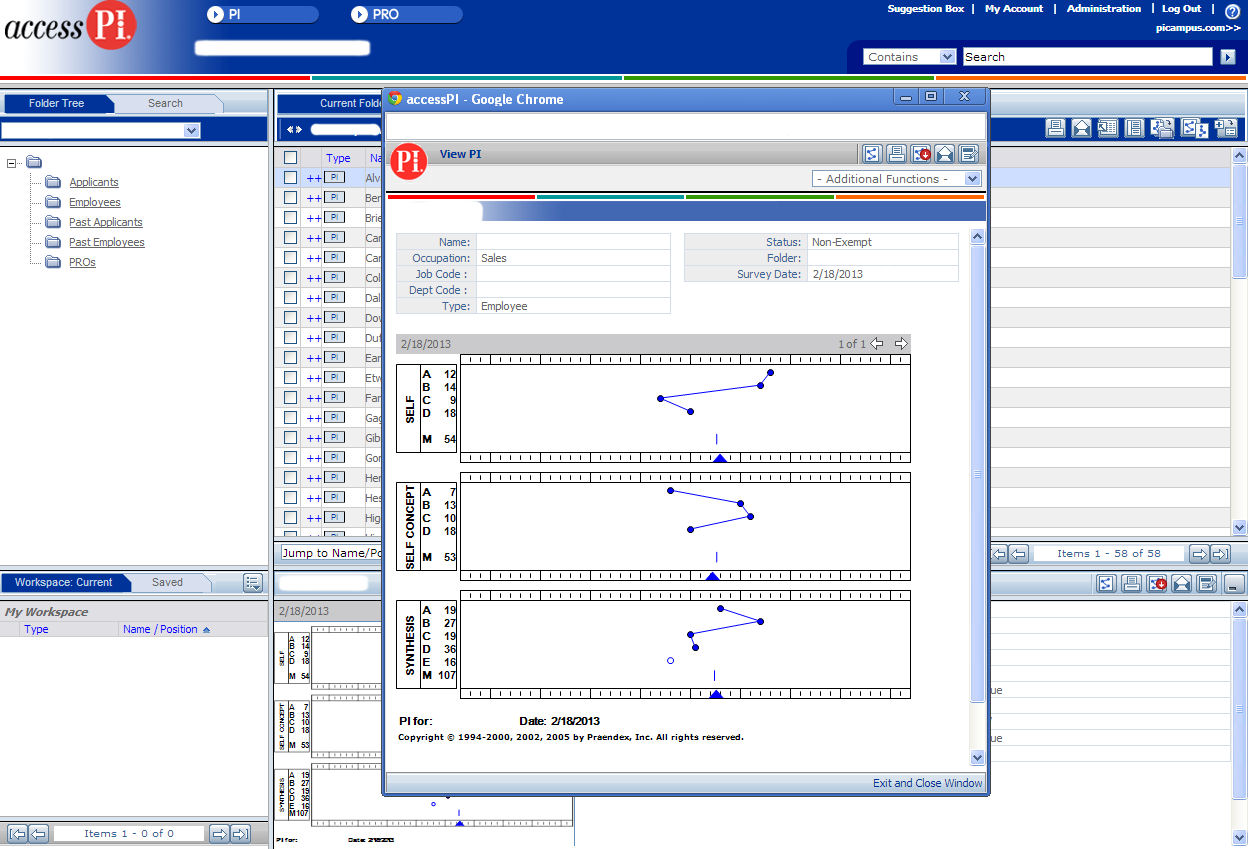The image size is (1248, 849).
Task: Open the Past Employees folder
Action: click(x=107, y=242)
